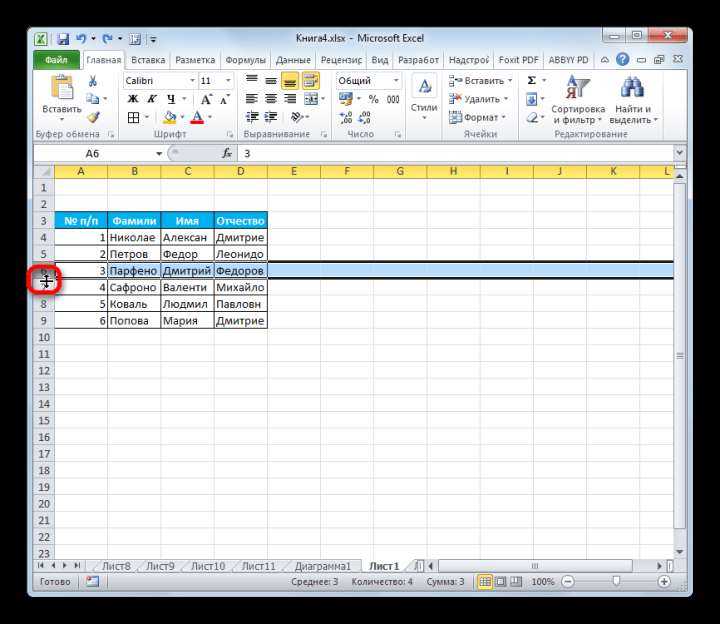Align text to middle of cell
The image size is (720, 624).
pyautogui.click(x=271, y=80)
